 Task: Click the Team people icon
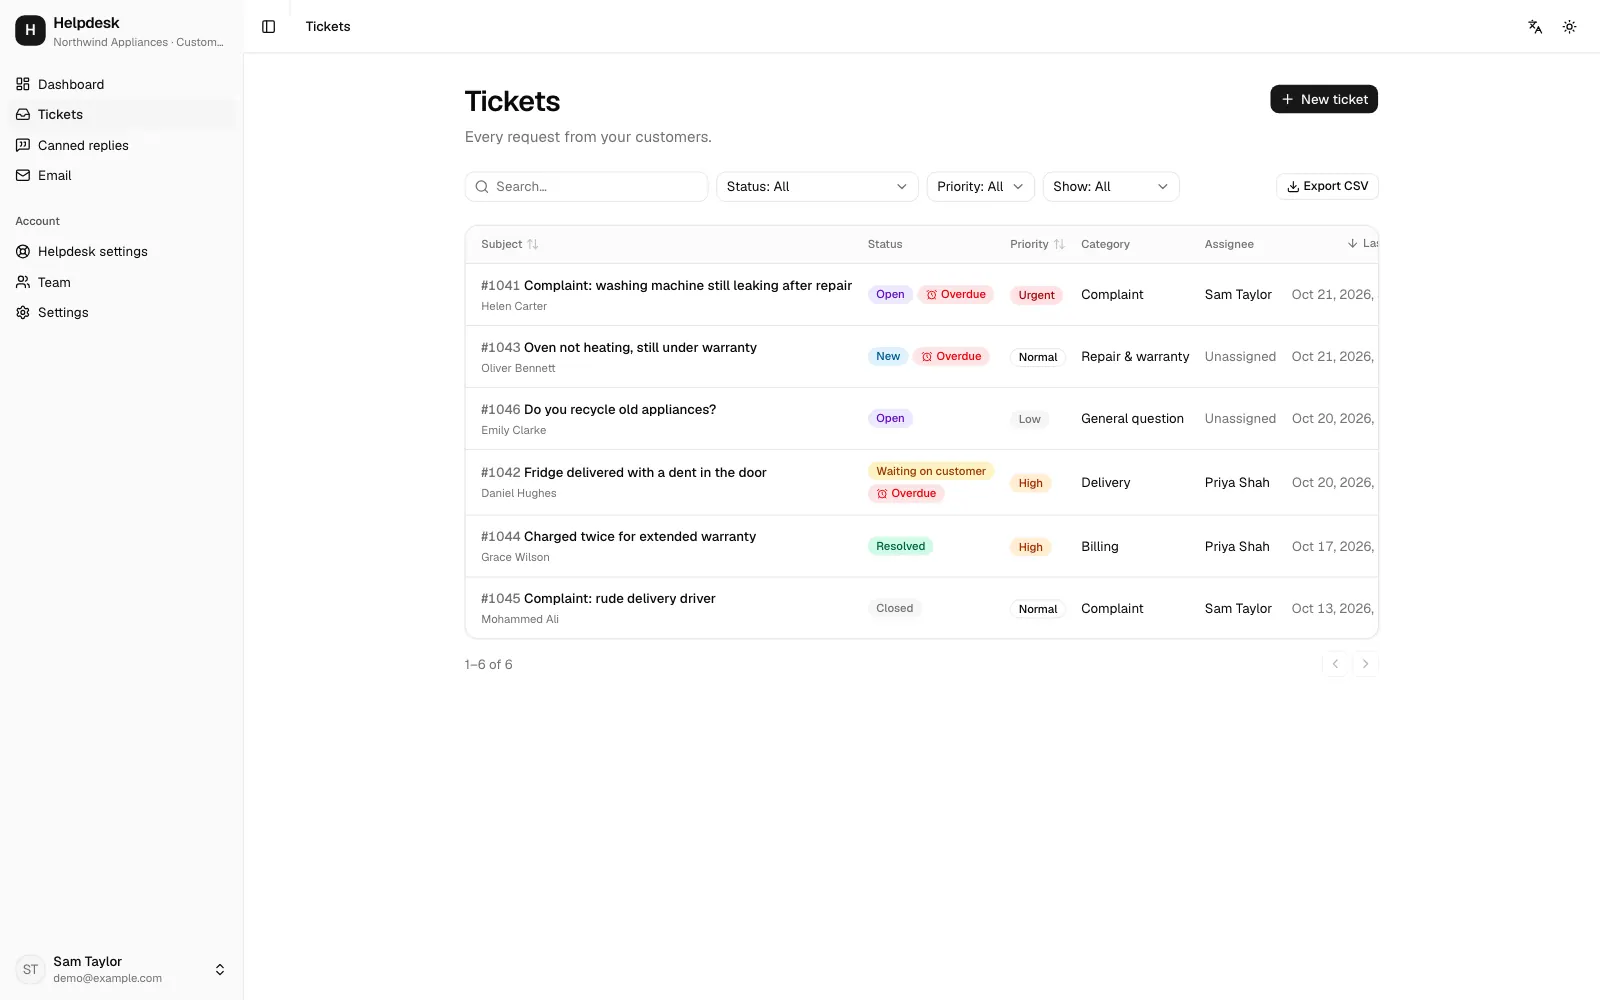[x=23, y=282]
